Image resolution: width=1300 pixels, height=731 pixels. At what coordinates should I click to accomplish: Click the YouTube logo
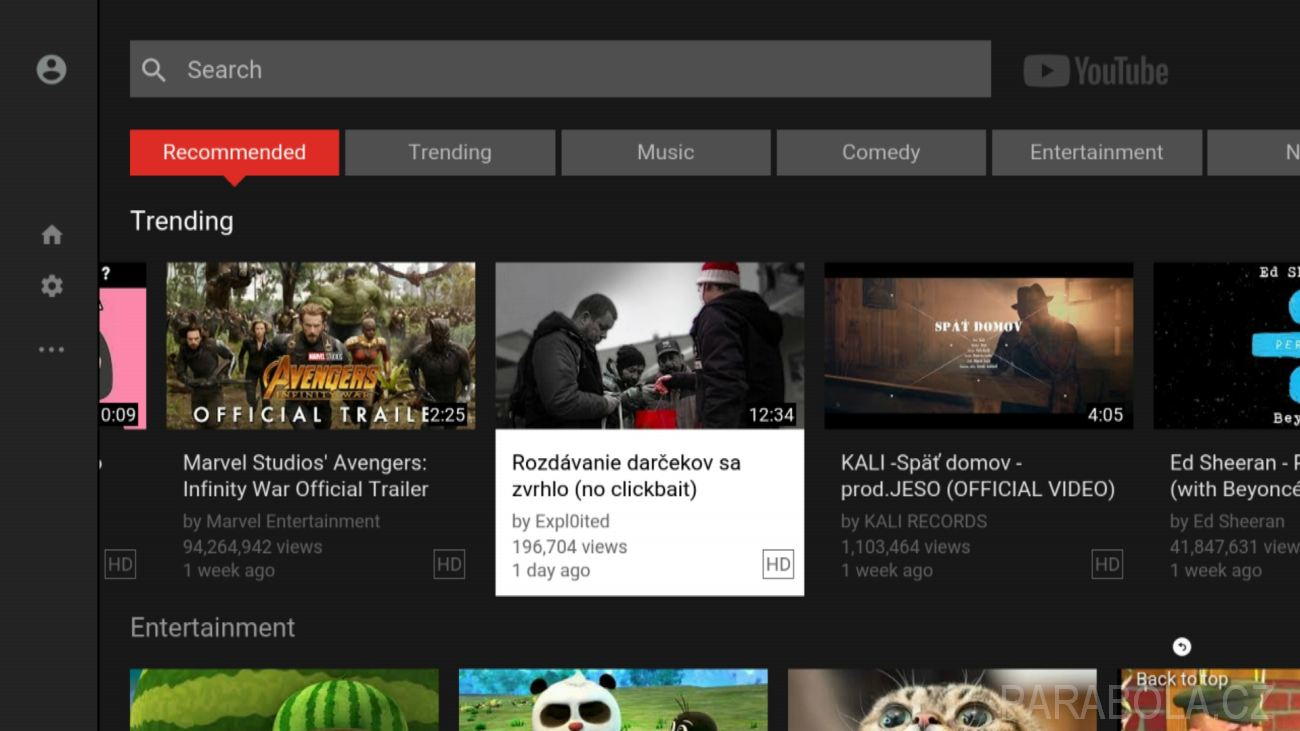(x=1096, y=71)
